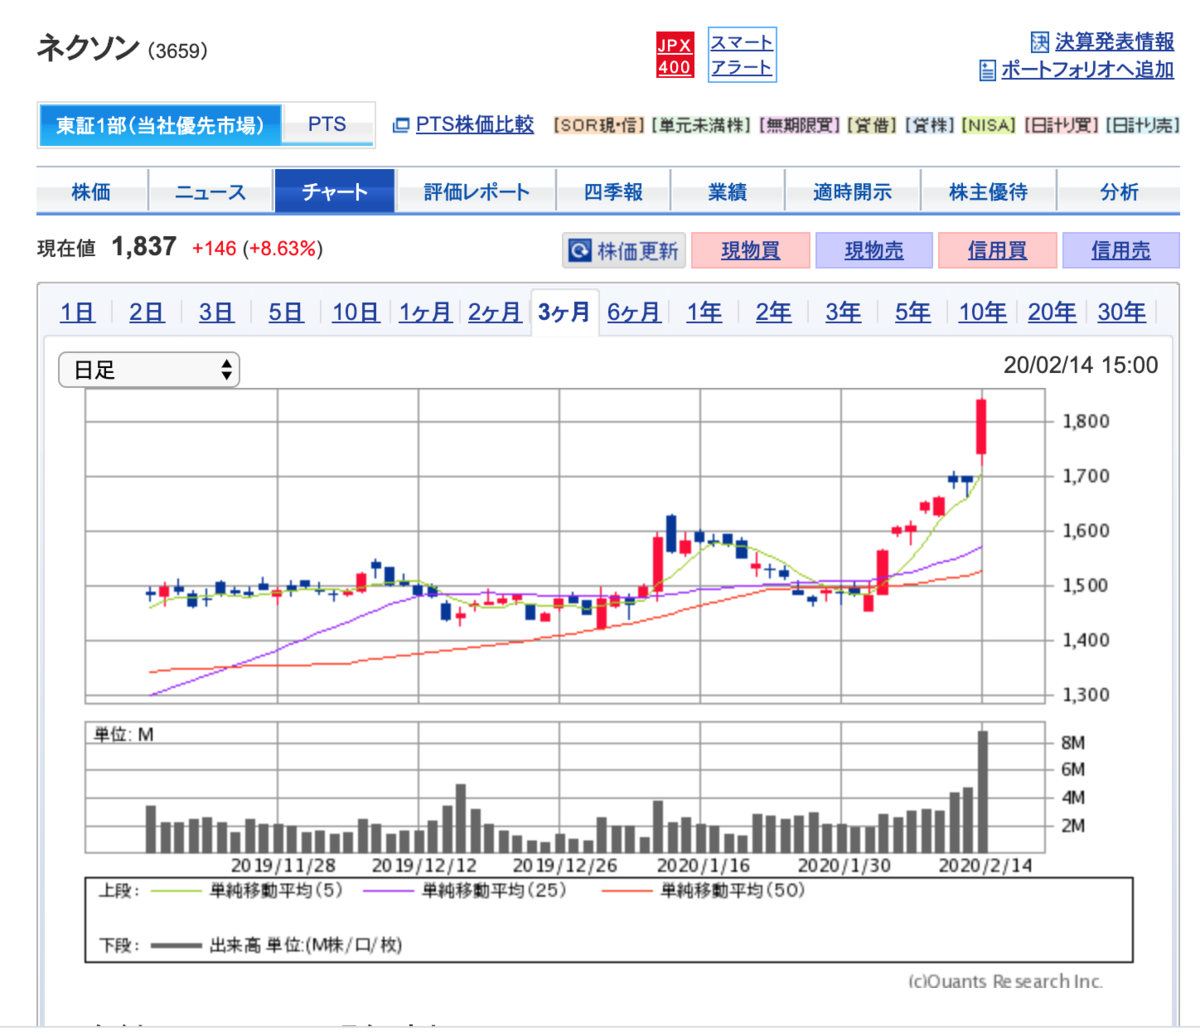Open the 決算発表情報 link
This screenshot has width=1200, height=1036.
click(1114, 42)
